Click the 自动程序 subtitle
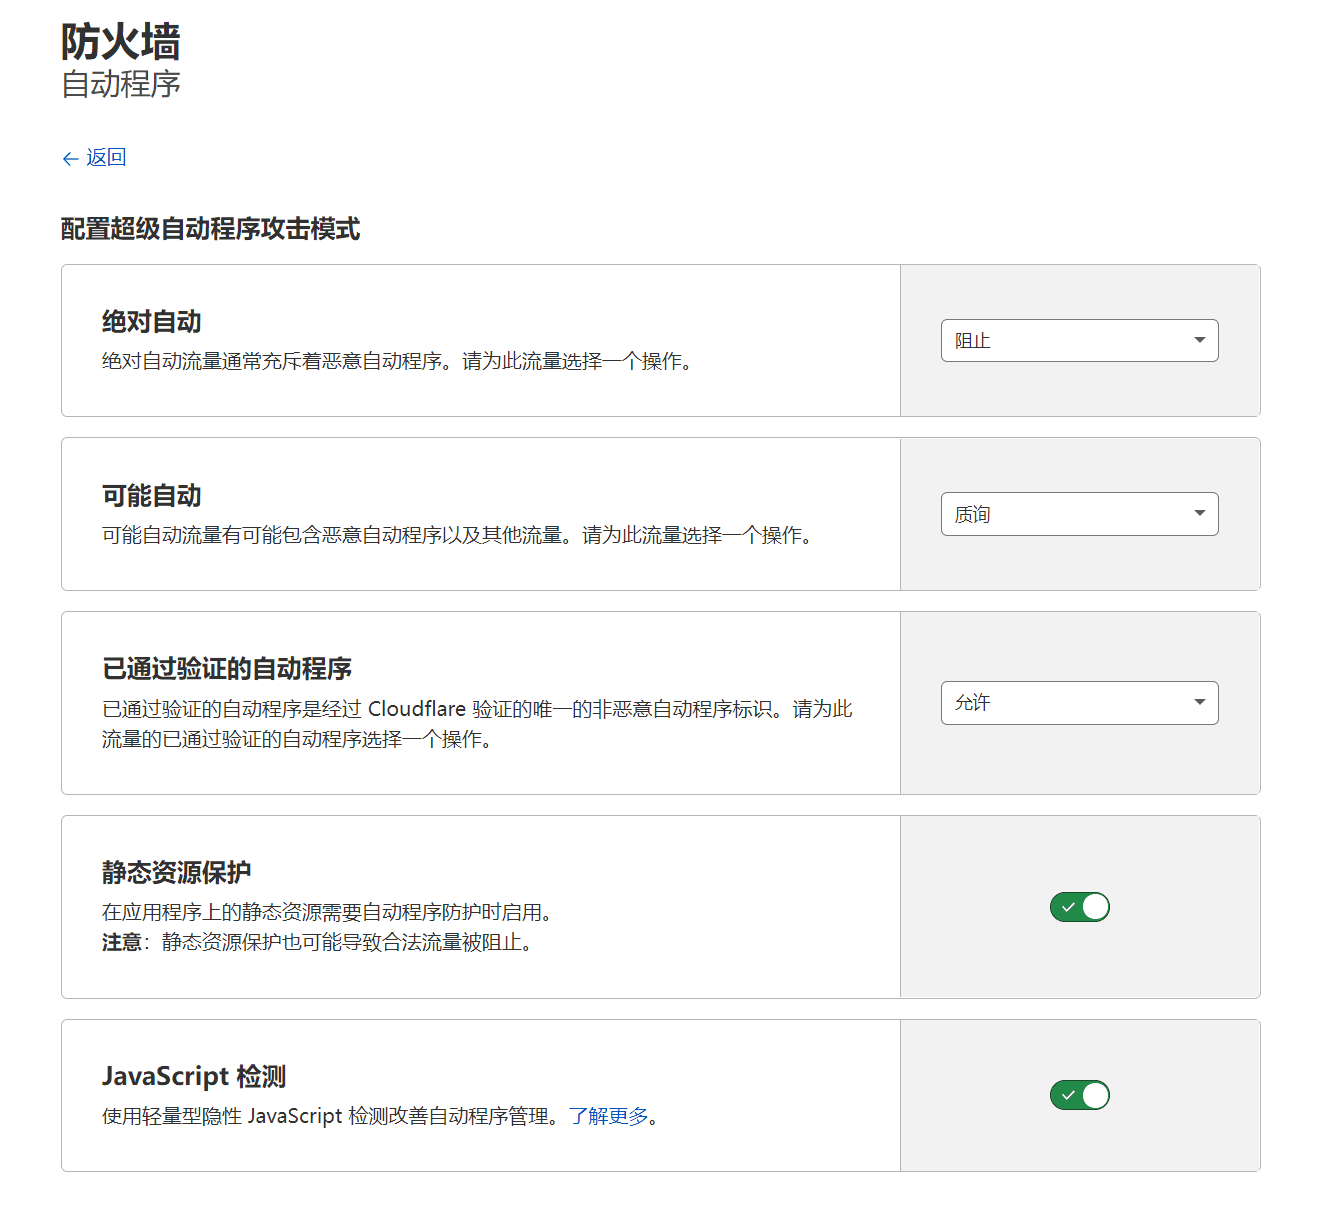 [x=120, y=85]
